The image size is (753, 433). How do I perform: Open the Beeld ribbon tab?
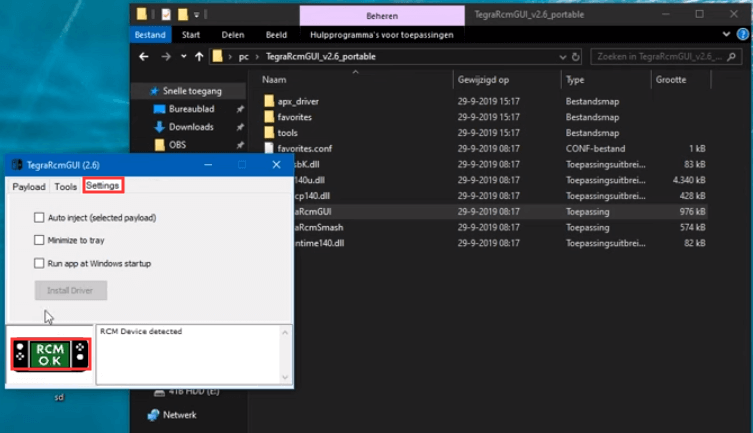coord(276,35)
